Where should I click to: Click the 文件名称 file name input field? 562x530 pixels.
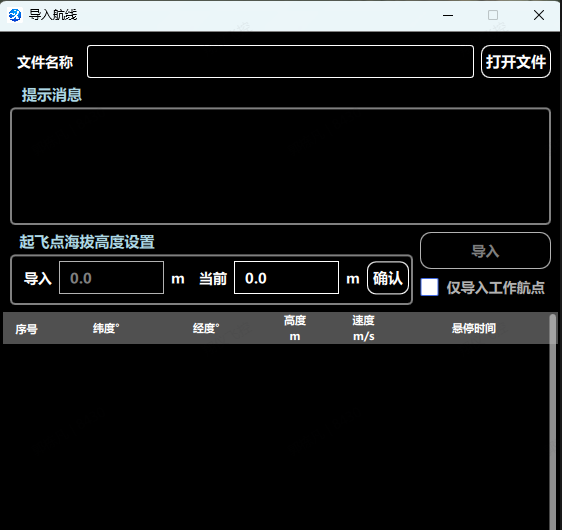point(280,61)
